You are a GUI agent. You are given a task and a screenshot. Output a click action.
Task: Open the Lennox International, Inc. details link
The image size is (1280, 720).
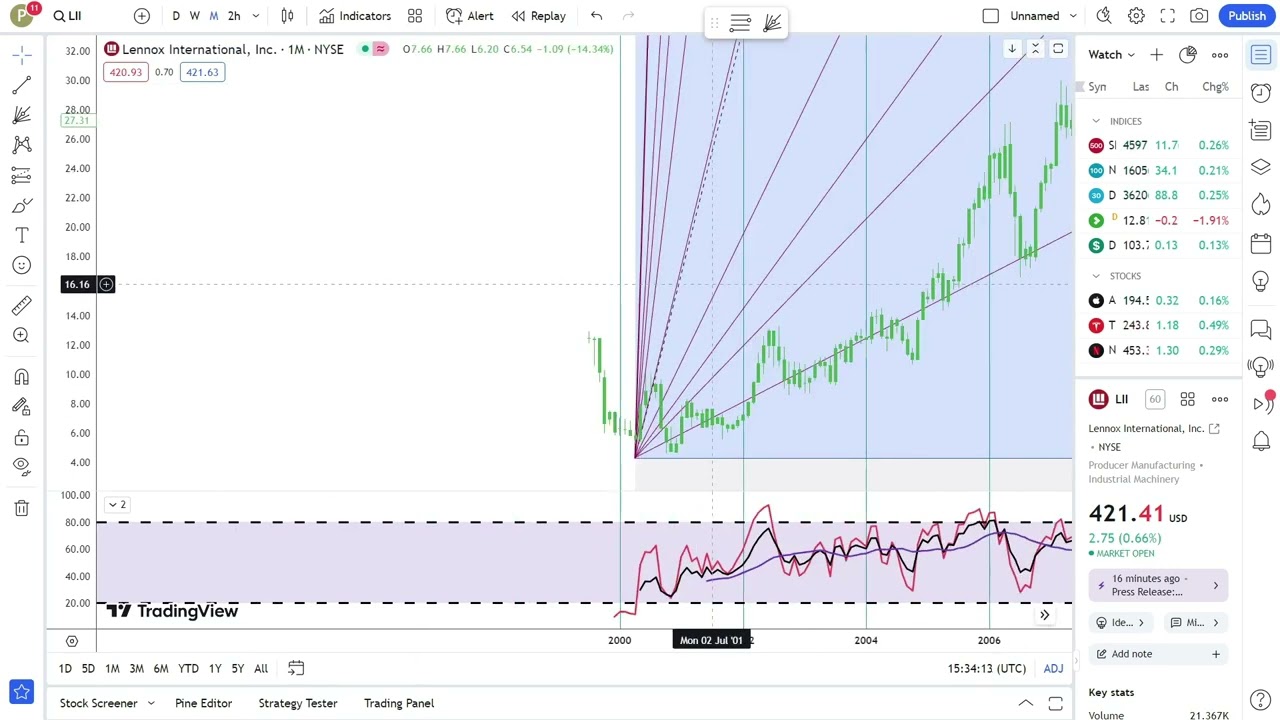[1214, 429]
